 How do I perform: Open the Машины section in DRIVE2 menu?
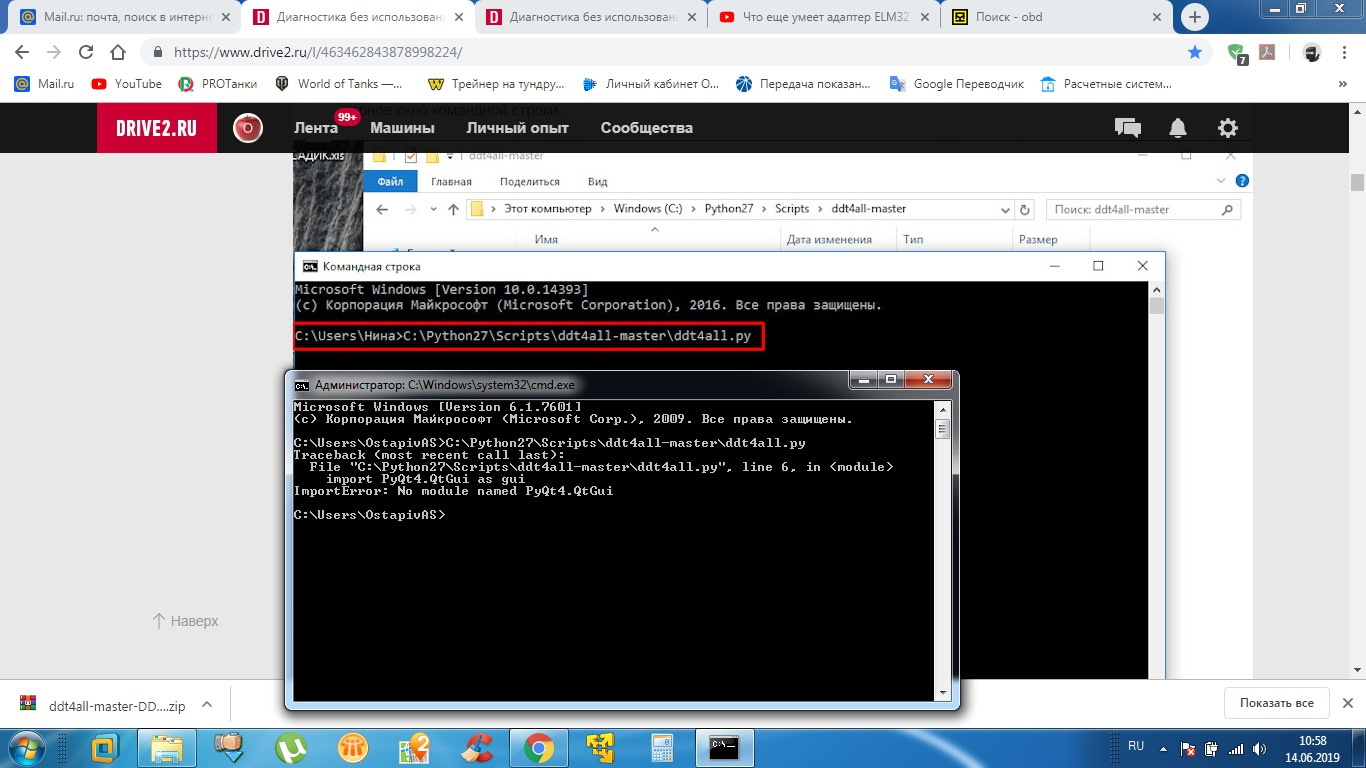402,128
